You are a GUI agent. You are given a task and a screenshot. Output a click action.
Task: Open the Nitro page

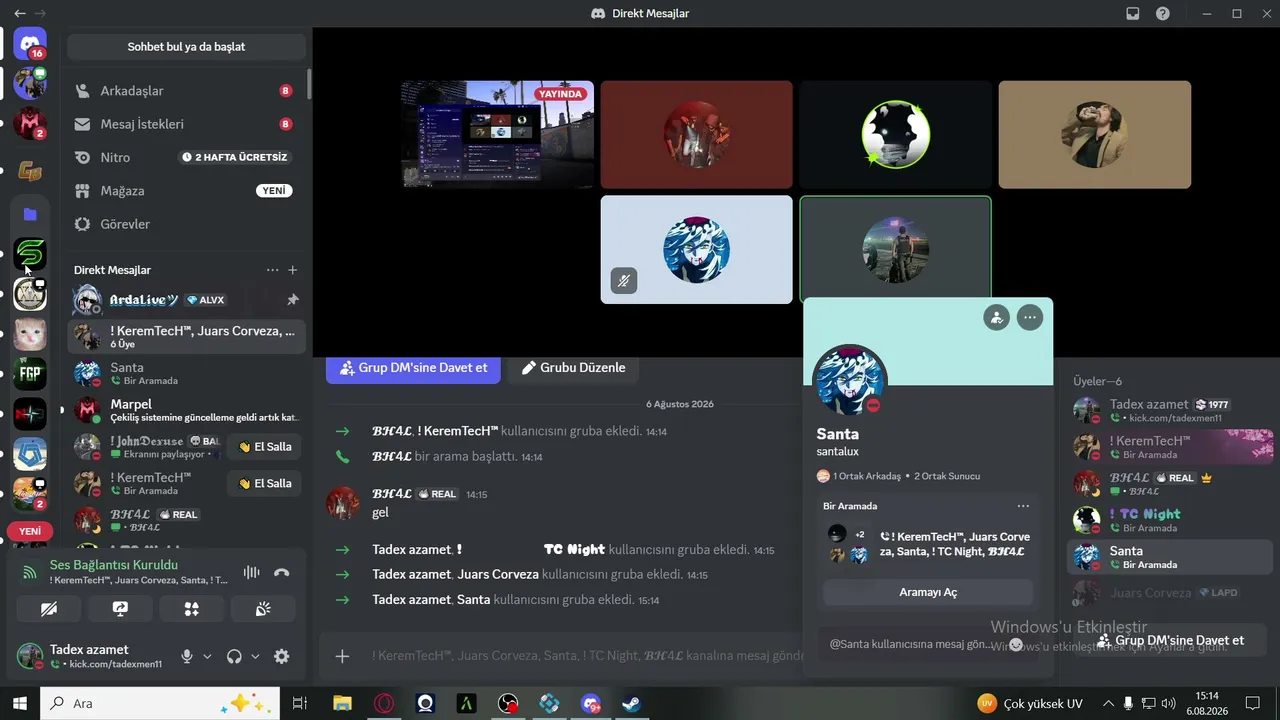(x=186, y=157)
